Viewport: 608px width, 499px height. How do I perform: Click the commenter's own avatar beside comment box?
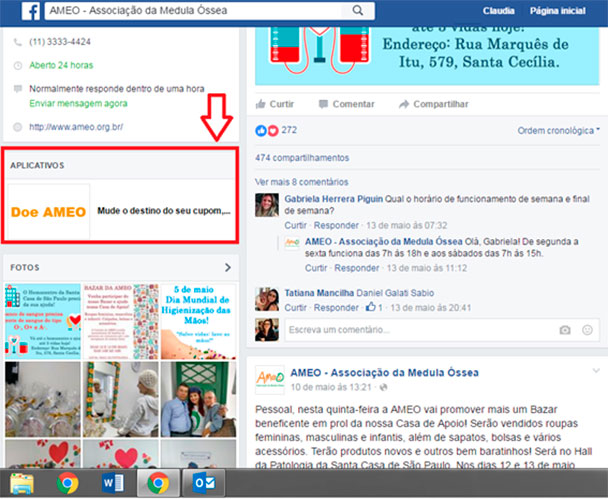click(267, 330)
